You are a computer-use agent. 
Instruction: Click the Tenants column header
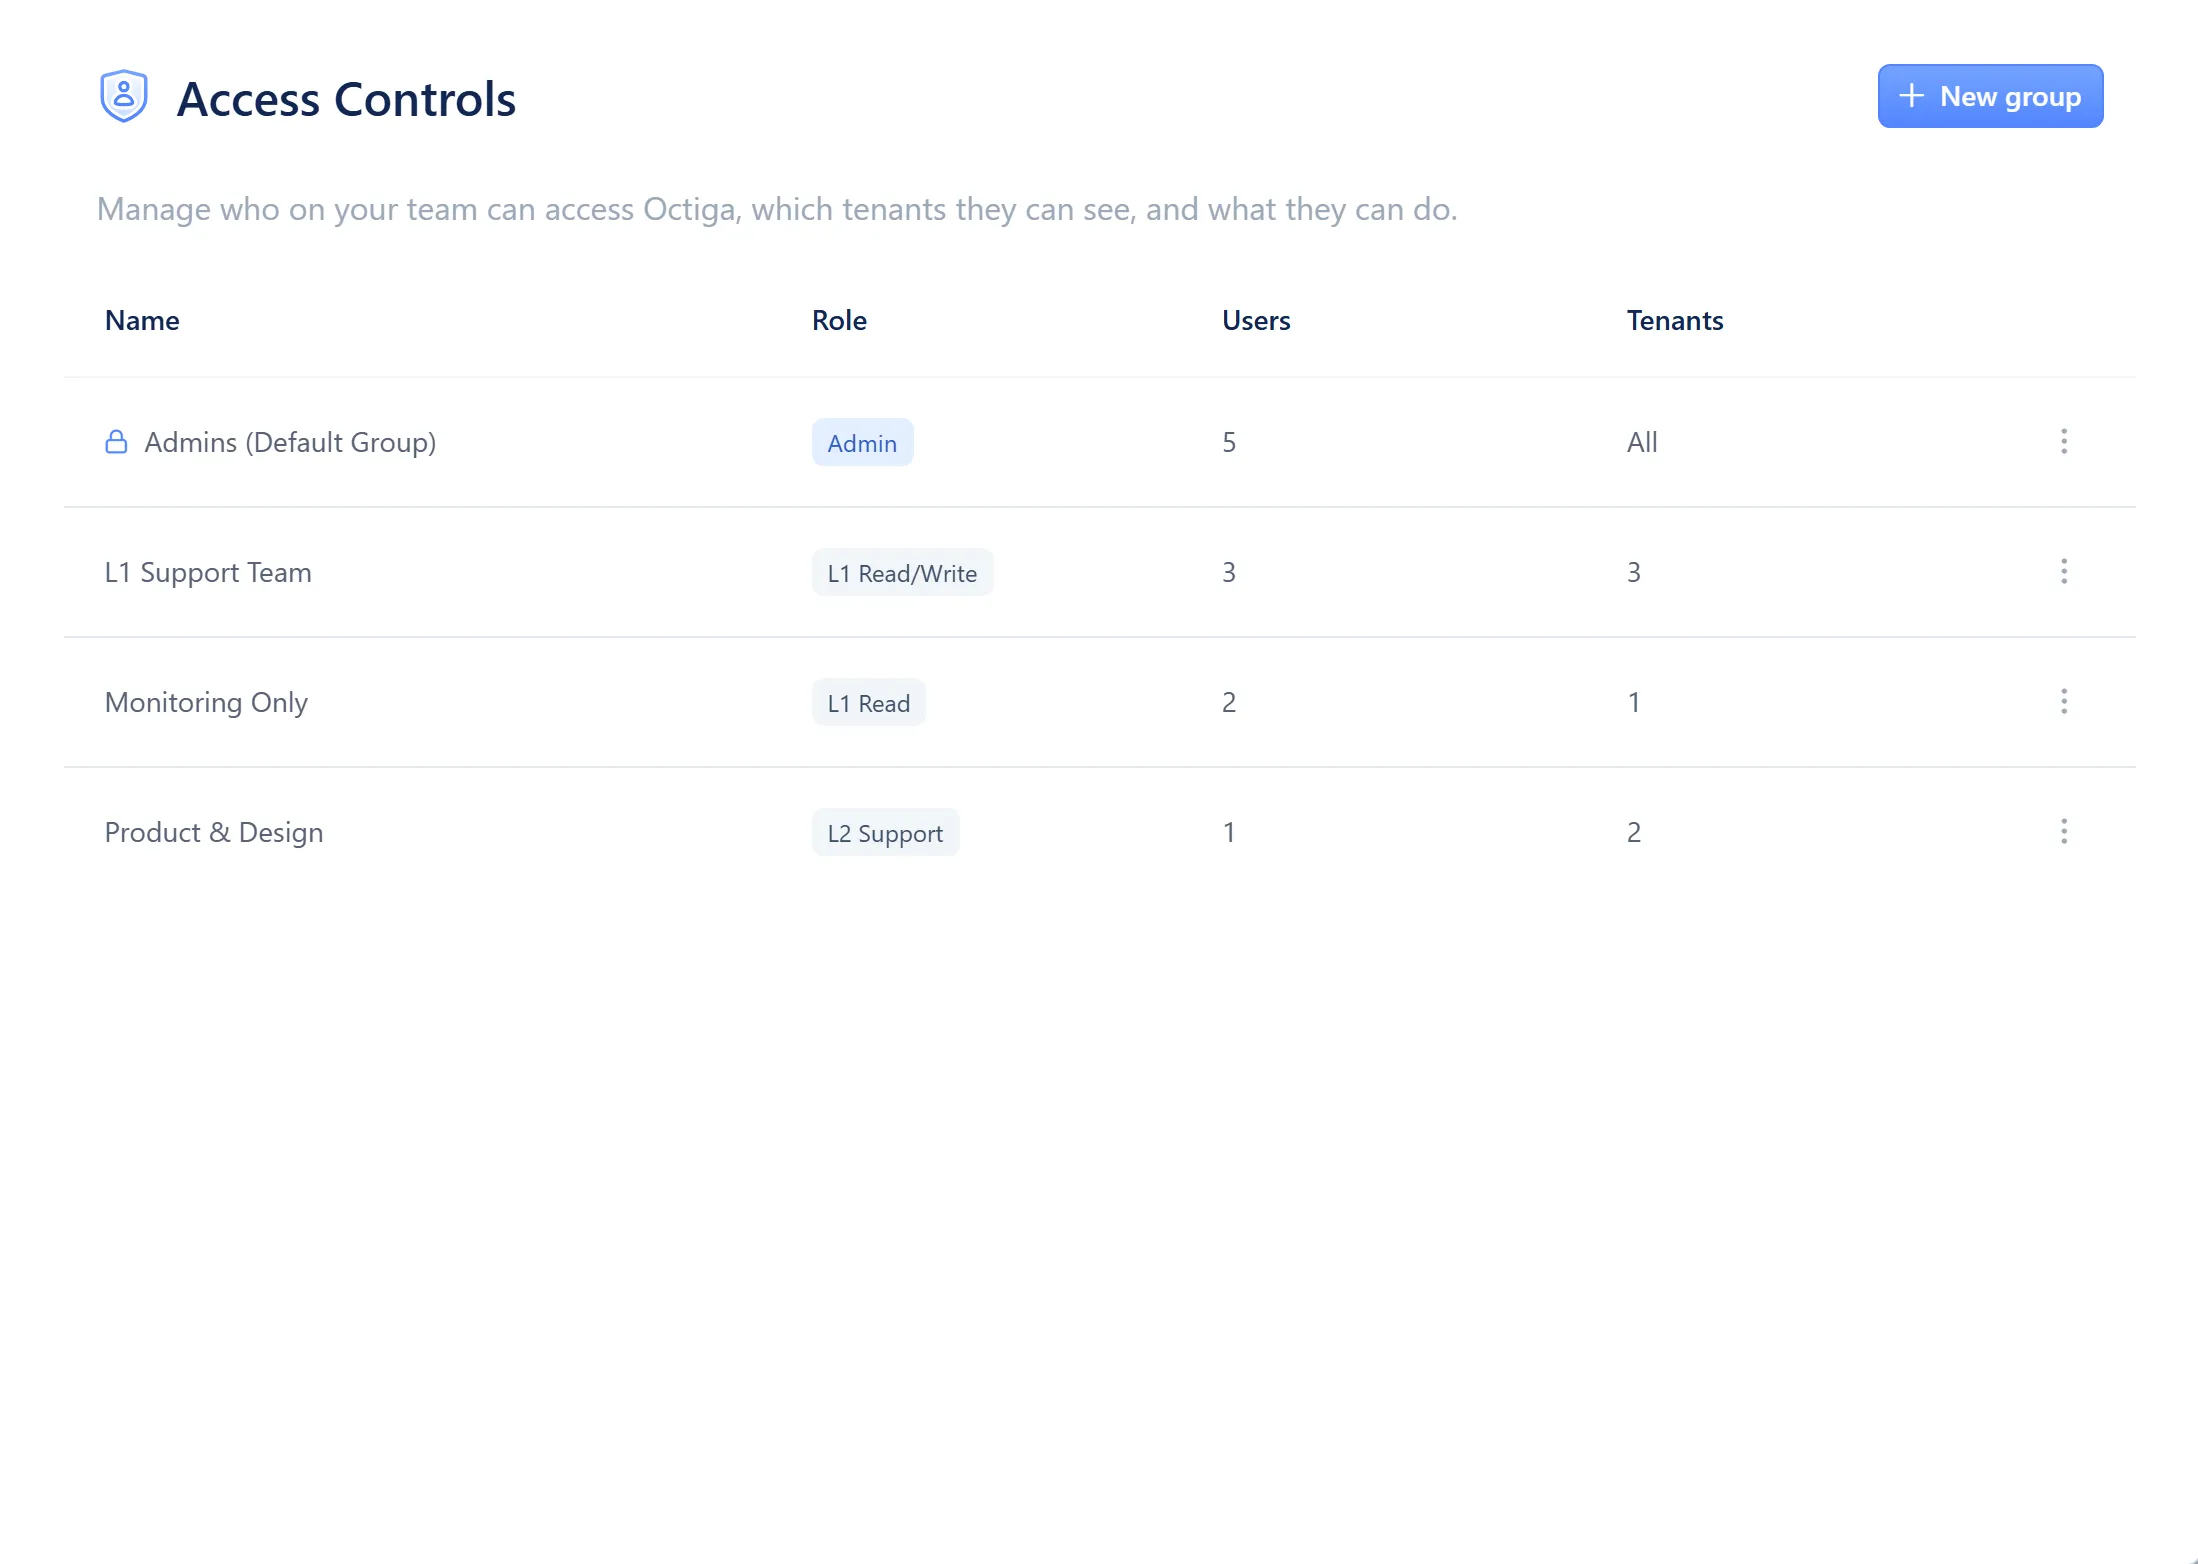1675,320
